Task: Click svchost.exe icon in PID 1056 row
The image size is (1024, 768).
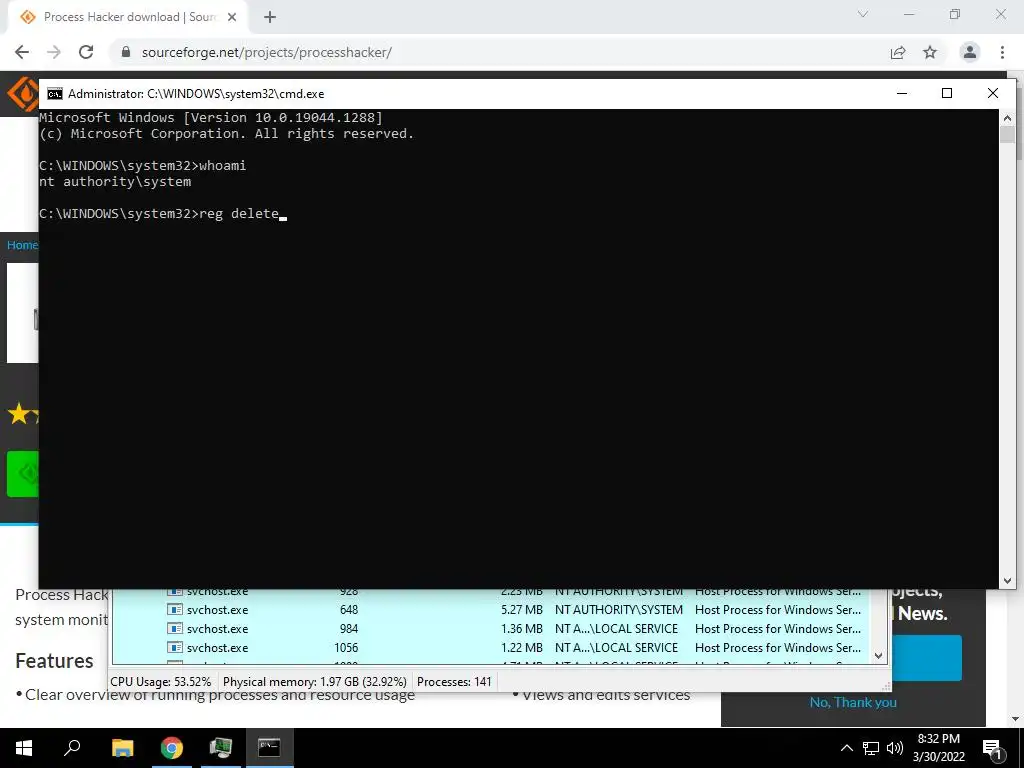Action: [x=174, y=647]
